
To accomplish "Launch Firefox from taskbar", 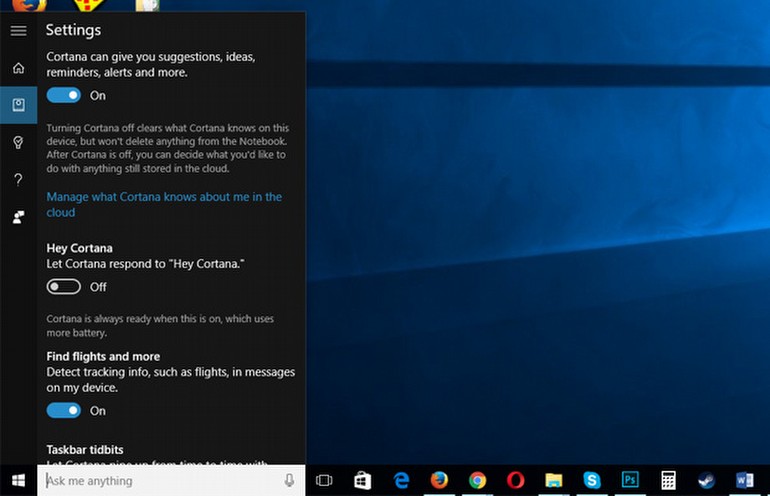I will pyautogui.click(x=439, y=480).
